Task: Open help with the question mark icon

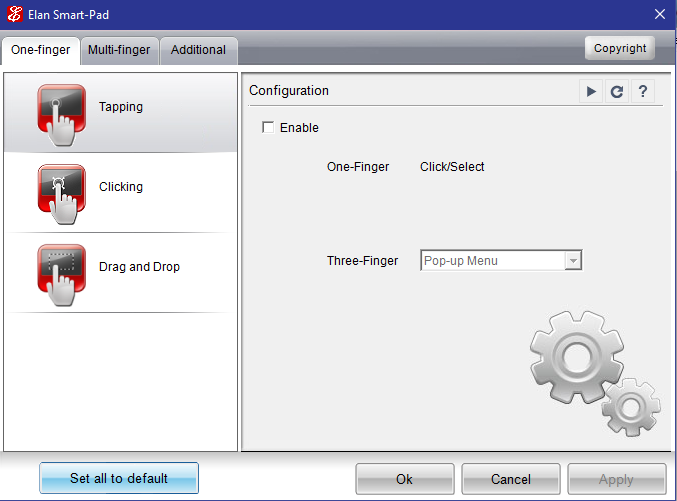Action: tap(642, 91)
